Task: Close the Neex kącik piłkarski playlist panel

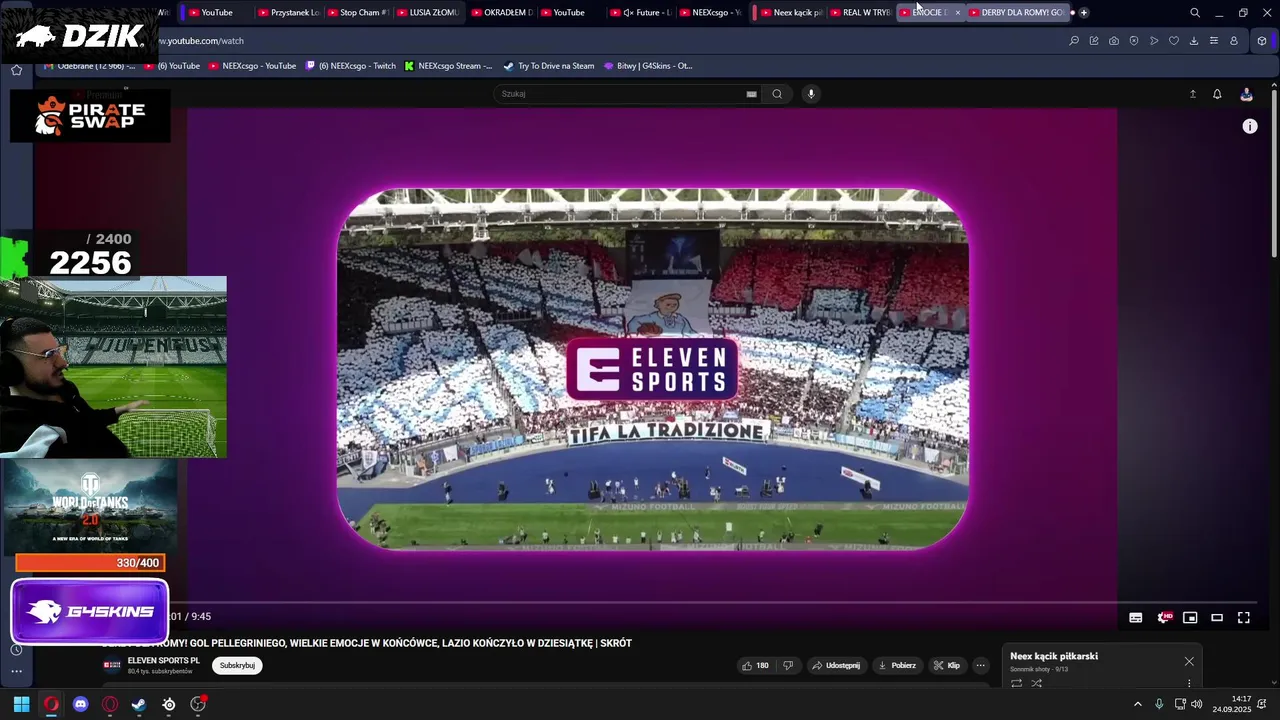Action: point(1189,661)
